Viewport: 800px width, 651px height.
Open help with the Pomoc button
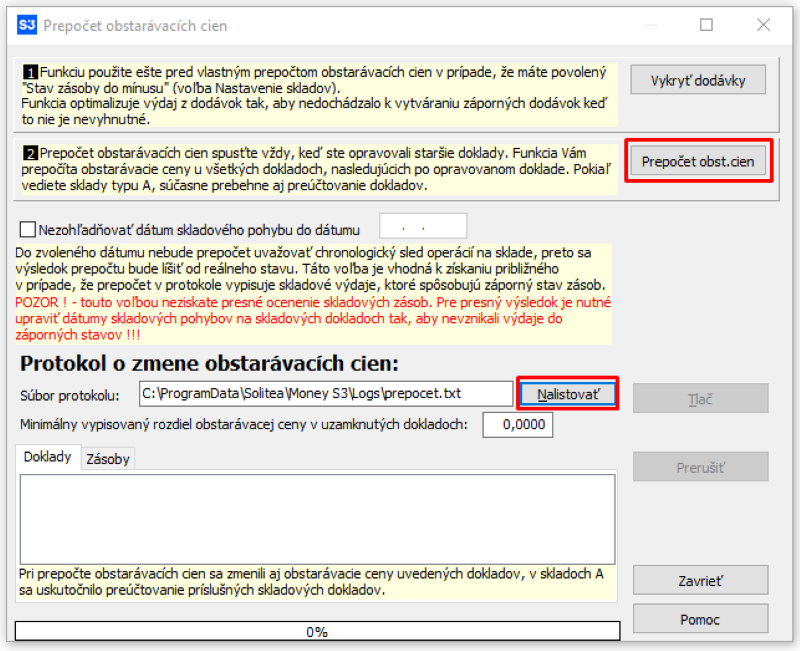[x=700, y=619]
